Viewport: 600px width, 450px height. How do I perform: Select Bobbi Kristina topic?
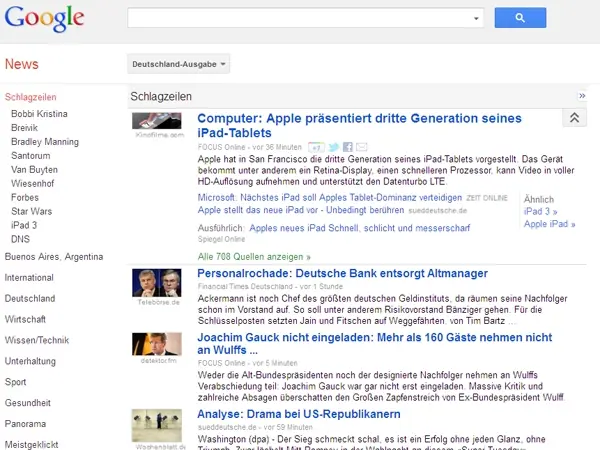click(39, 114)
